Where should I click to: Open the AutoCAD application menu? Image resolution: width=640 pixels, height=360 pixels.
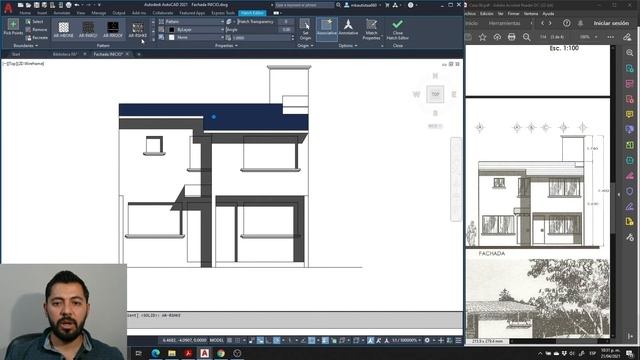point(8,7)
